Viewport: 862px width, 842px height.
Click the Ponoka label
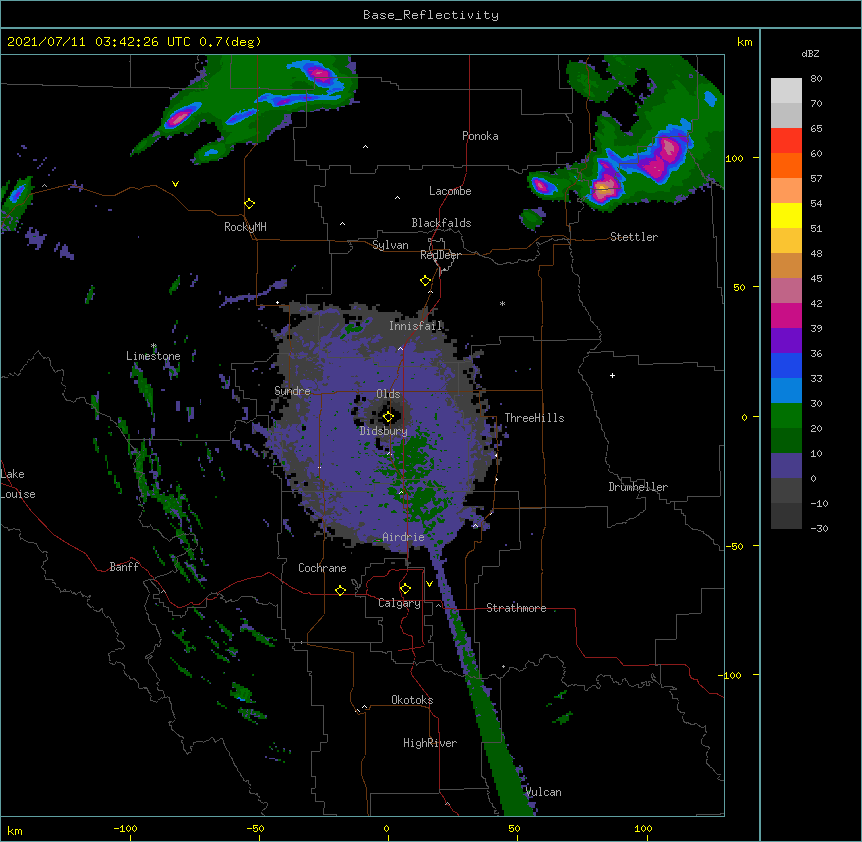coord(480,136)
